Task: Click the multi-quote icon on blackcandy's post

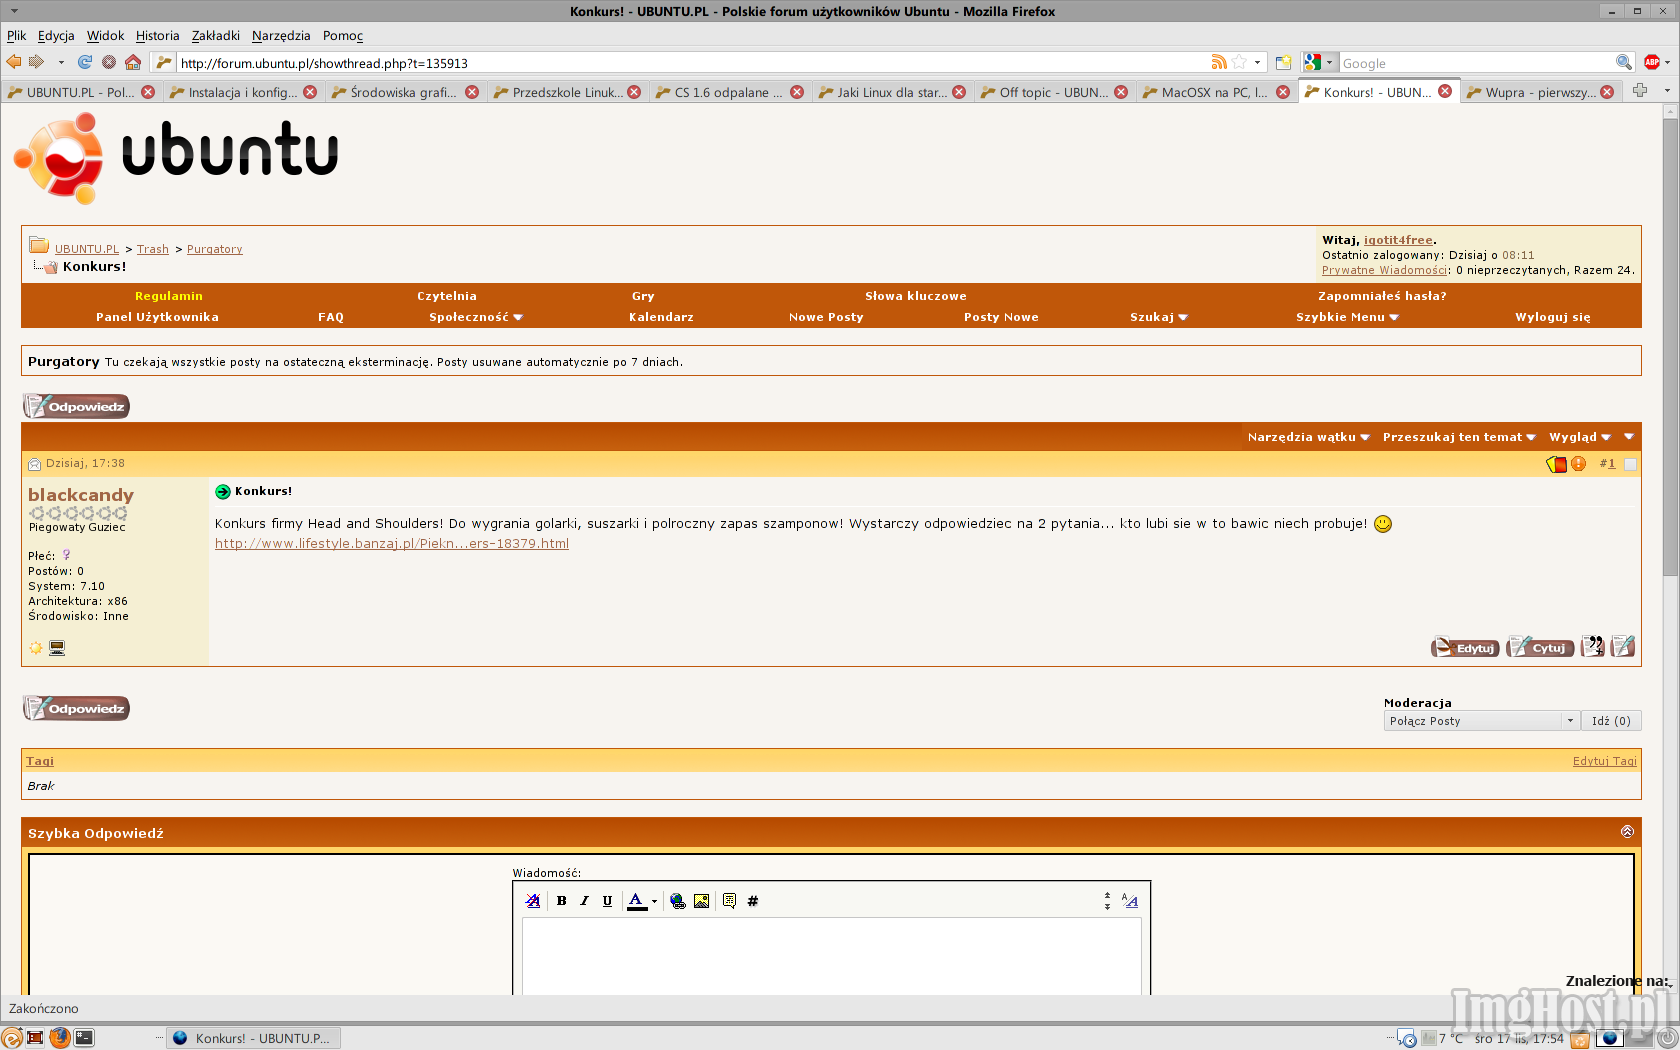Action: [x=1593, y=647]
